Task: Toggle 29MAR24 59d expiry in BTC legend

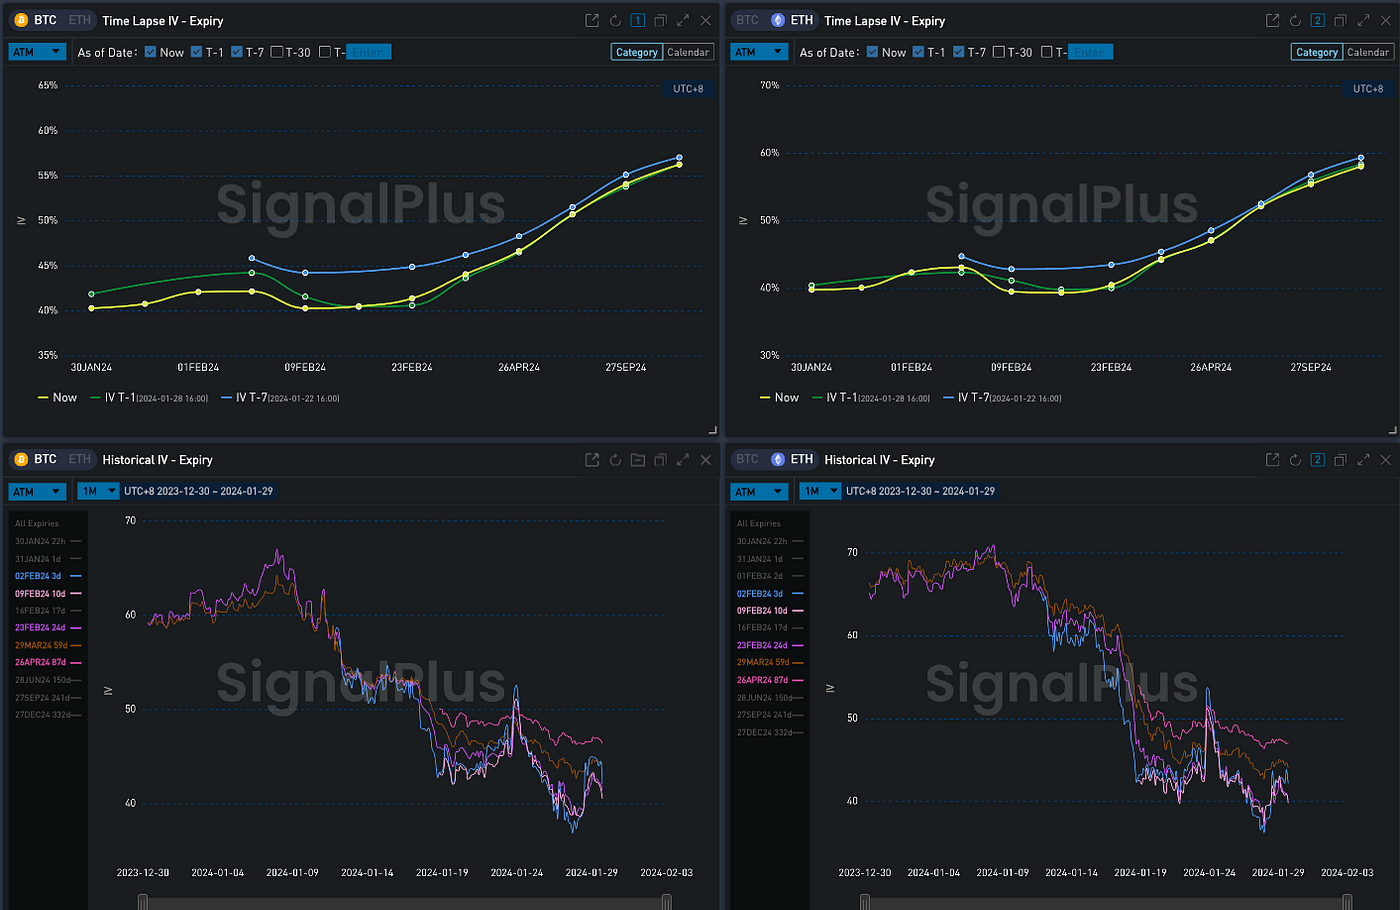Action: [41, 645]
